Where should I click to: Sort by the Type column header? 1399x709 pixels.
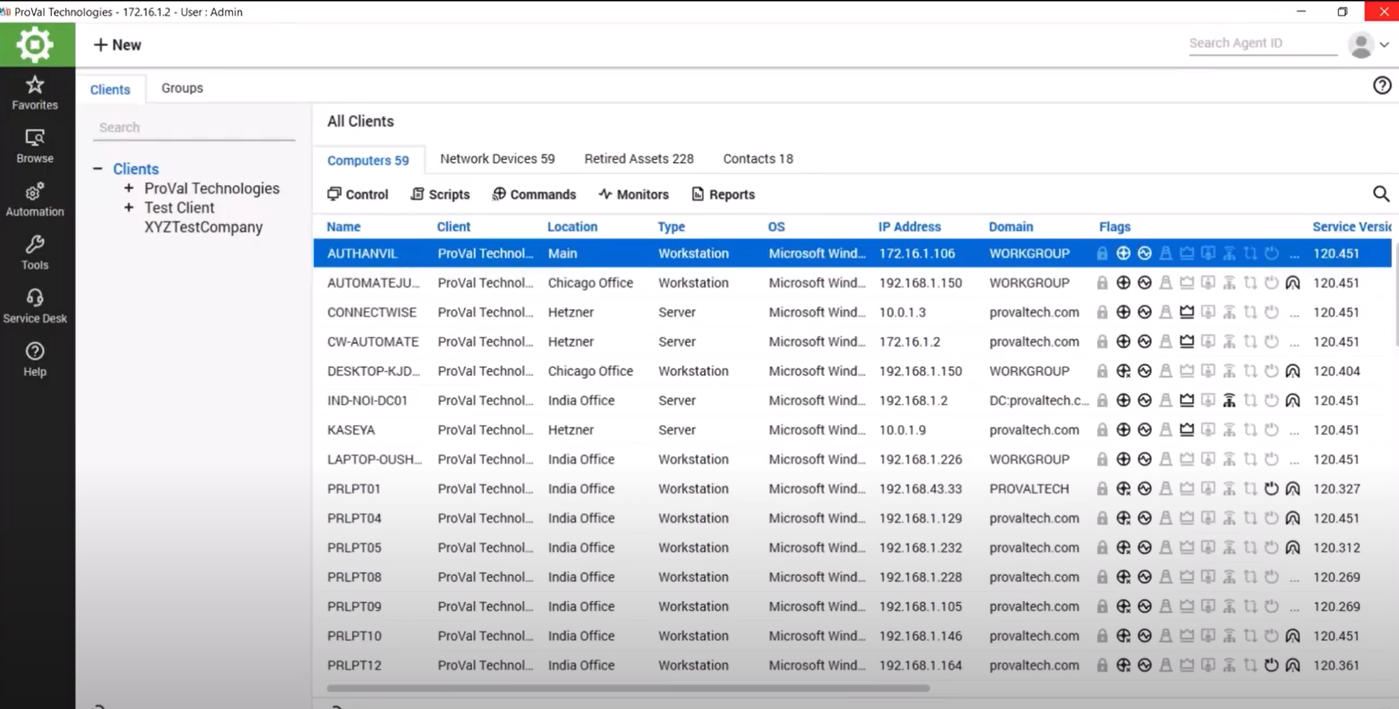click(671, 227)
